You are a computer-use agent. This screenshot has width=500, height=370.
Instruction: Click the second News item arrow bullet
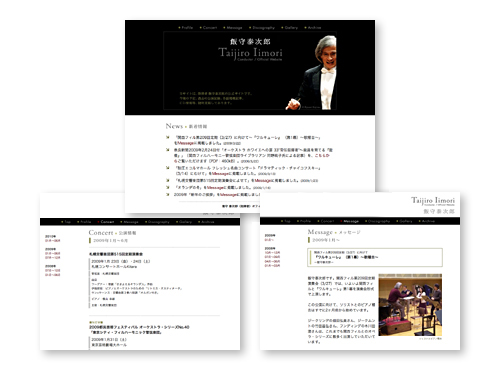(168, 150)
